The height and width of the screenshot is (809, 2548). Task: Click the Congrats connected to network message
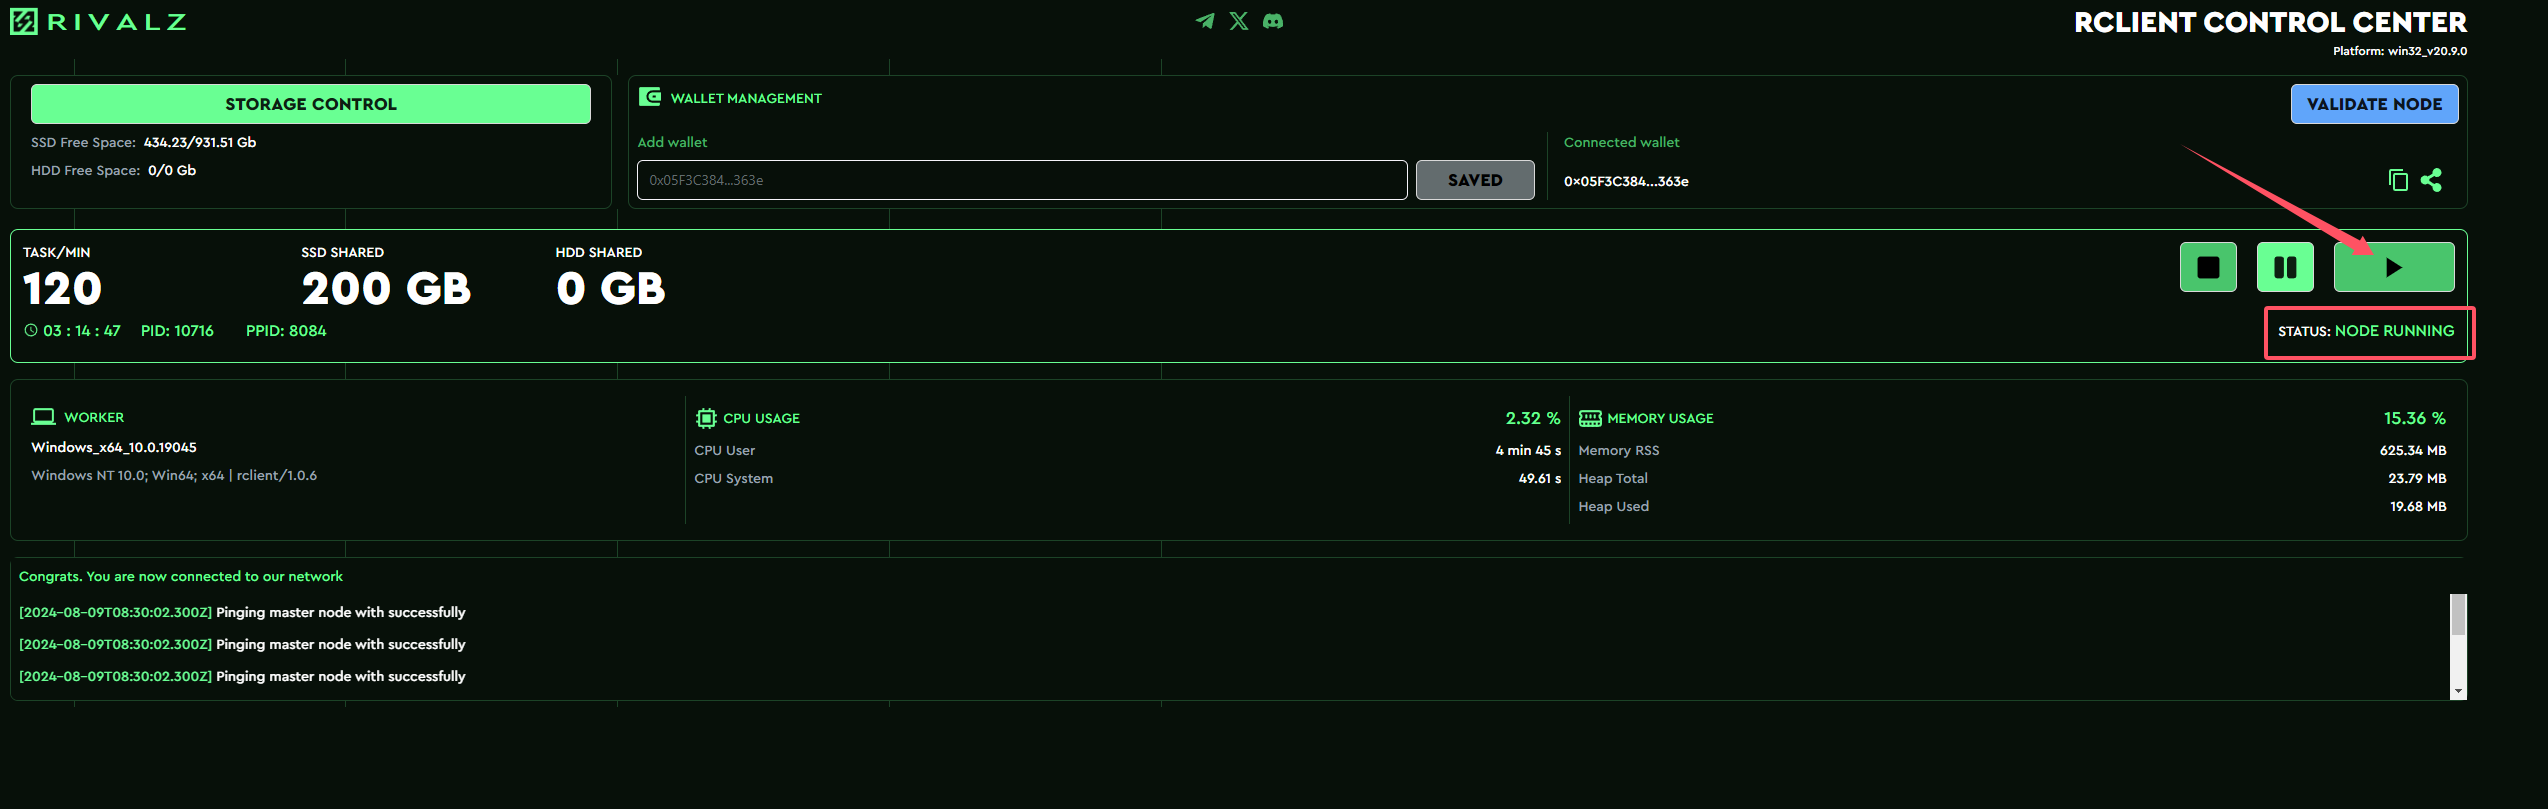click(181, 576)
